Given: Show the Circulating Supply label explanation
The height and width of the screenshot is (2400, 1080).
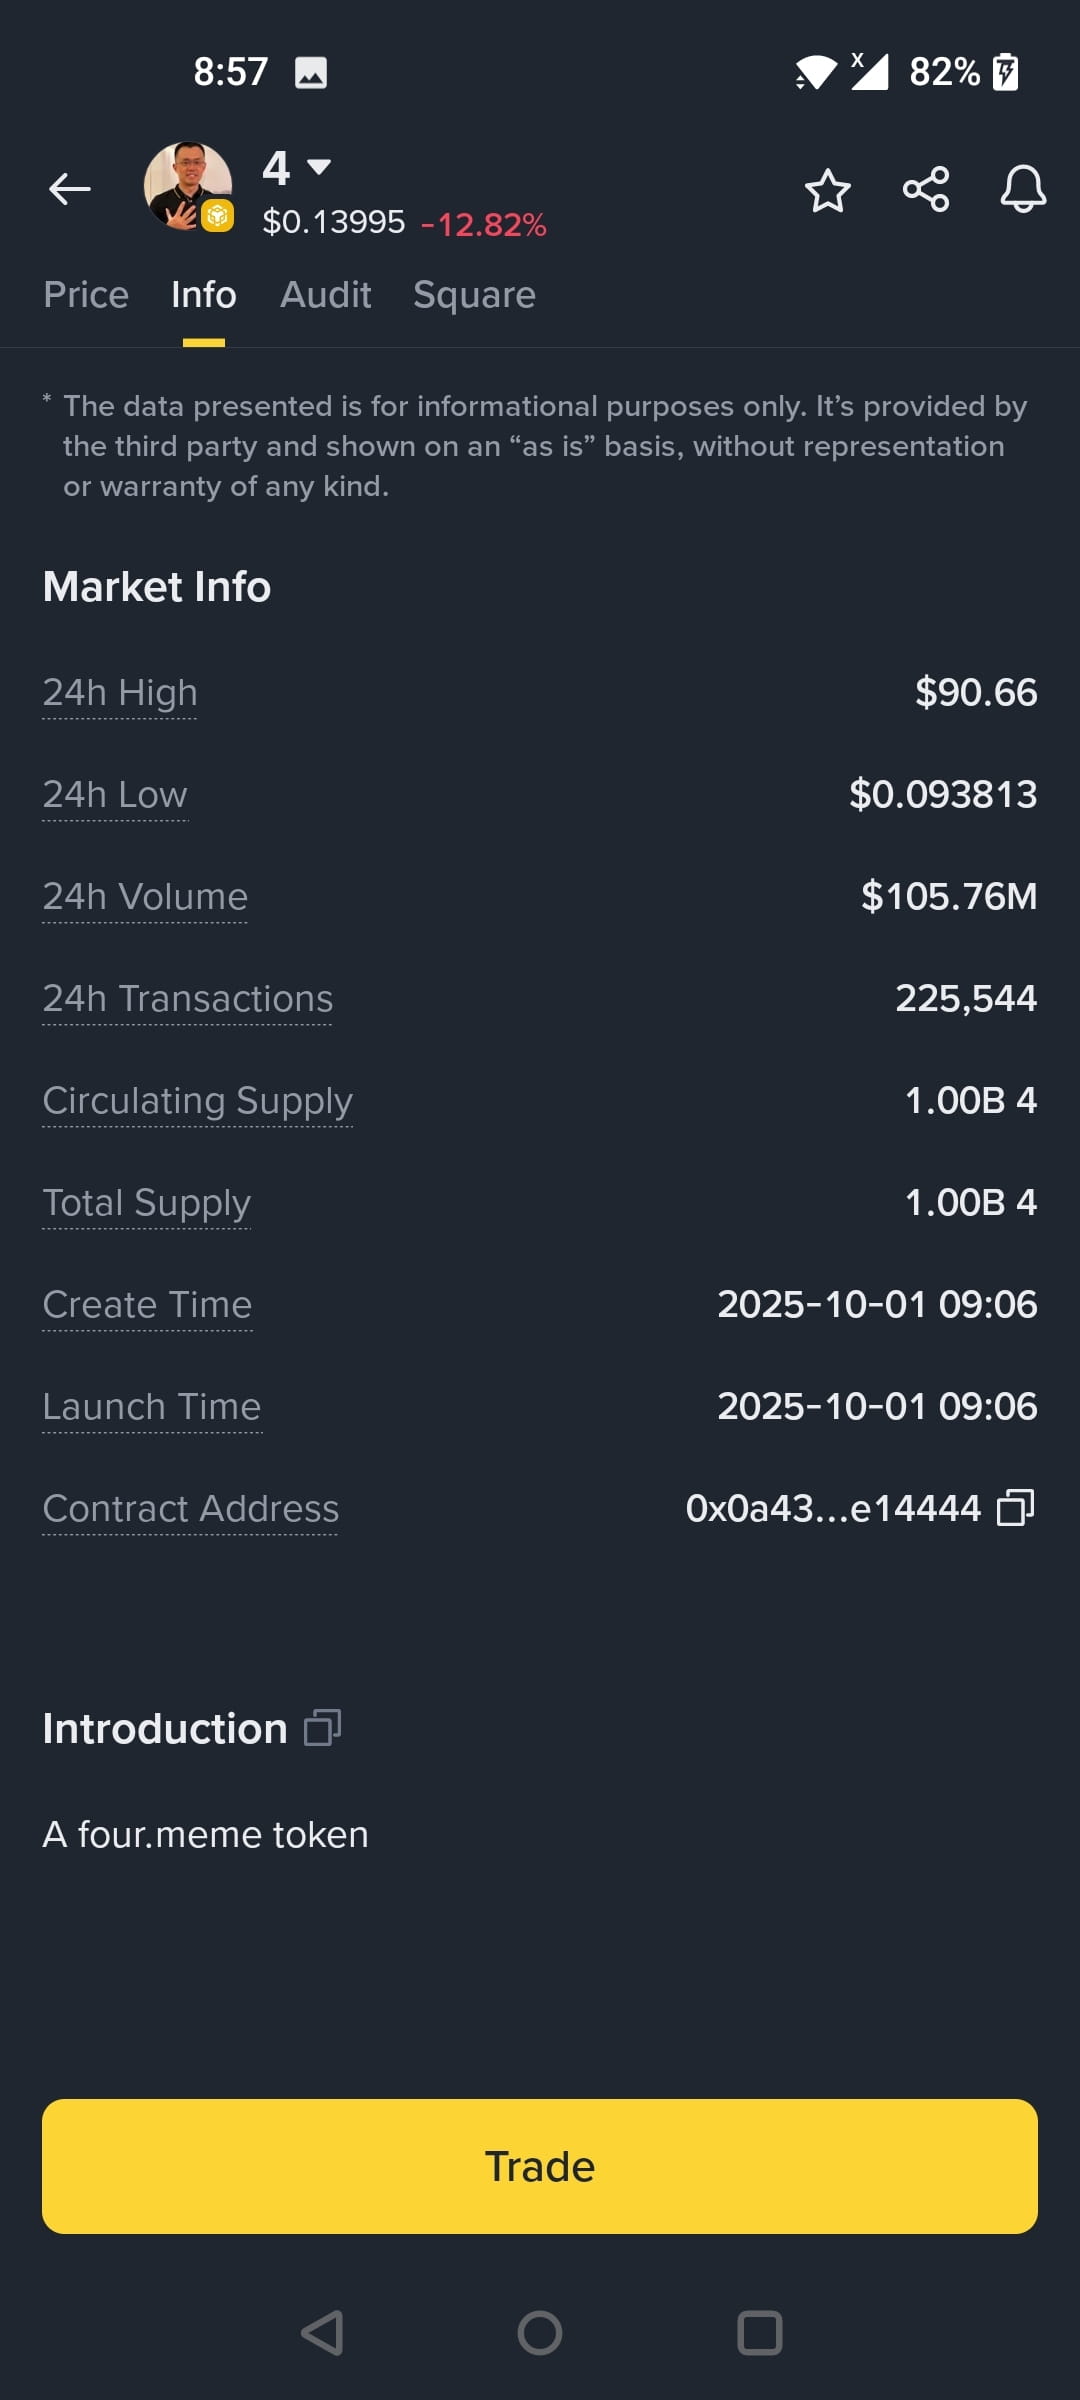Looking at the screenshot, I should coord(198,1100).
